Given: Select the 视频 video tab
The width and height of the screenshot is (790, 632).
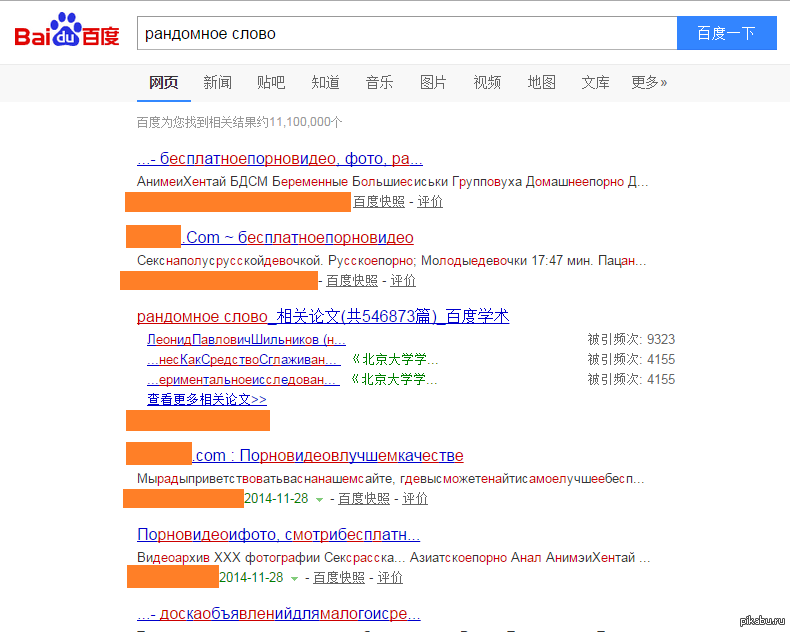Looking at the screenshot, I should pyautogui.click(x=487, y=83).
